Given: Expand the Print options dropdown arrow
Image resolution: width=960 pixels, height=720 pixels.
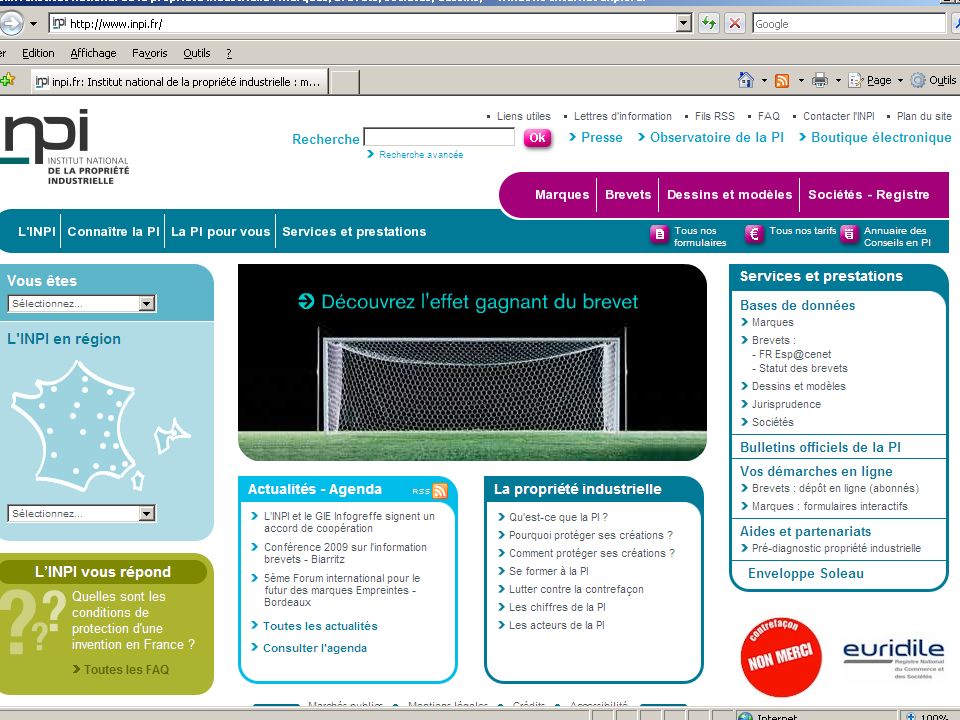Looking at the screenshot, I should point(838,80).
